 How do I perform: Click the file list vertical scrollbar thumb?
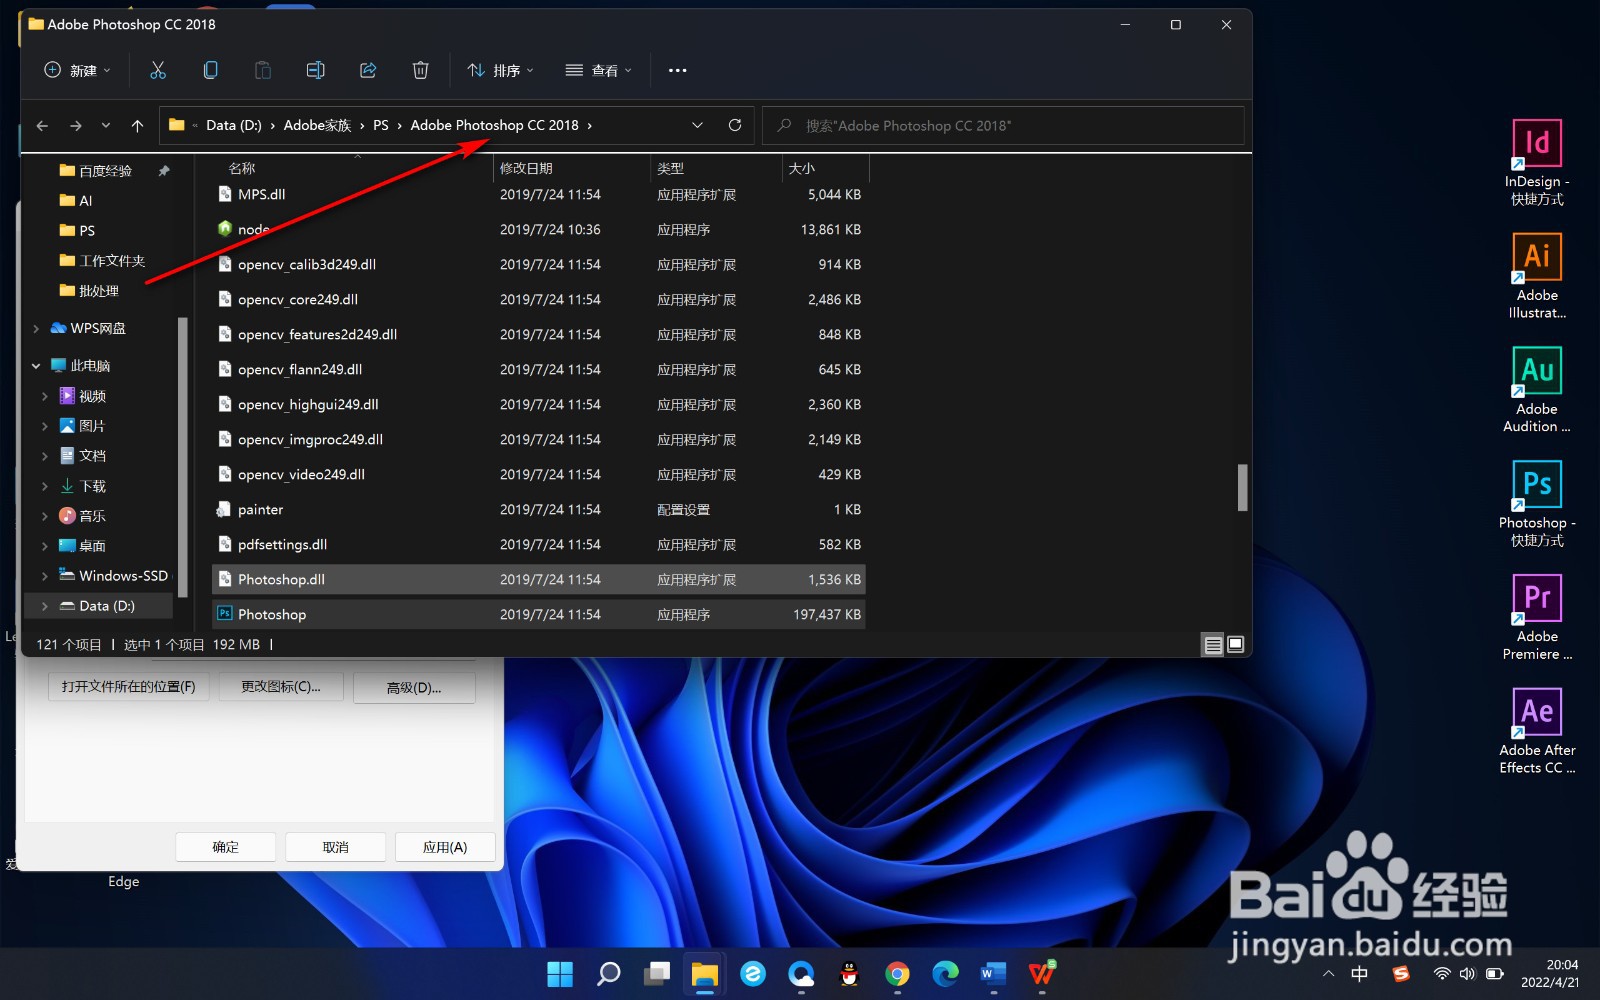[1242, 487]
